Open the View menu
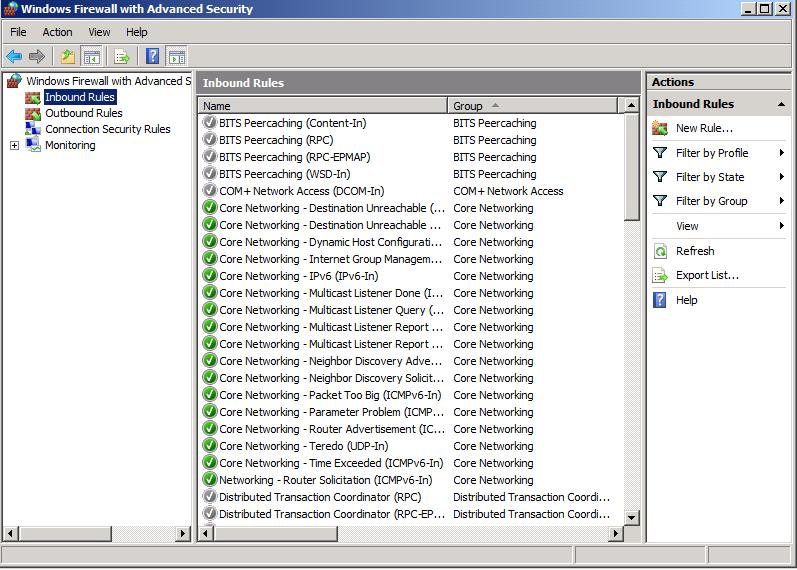This screenshot has height=570, width=797. click(x=99, y=32)
